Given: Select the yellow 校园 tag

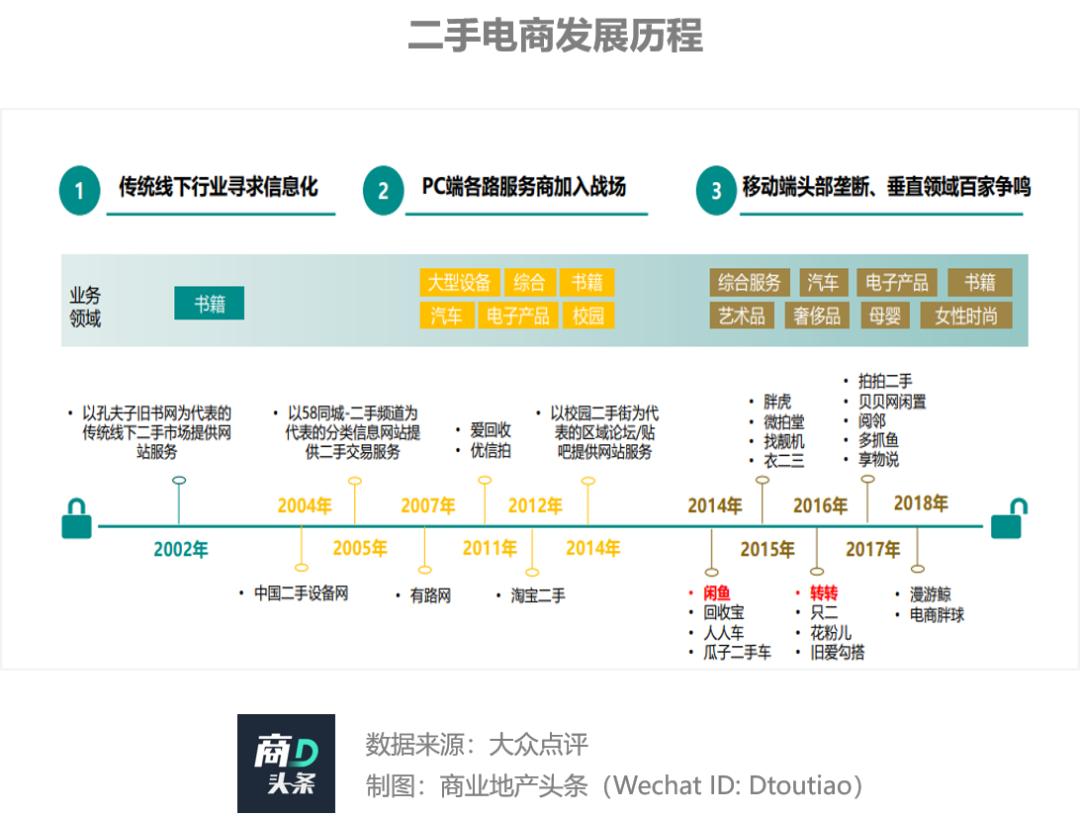Looking at the screenshot, I should click(588, 315).
